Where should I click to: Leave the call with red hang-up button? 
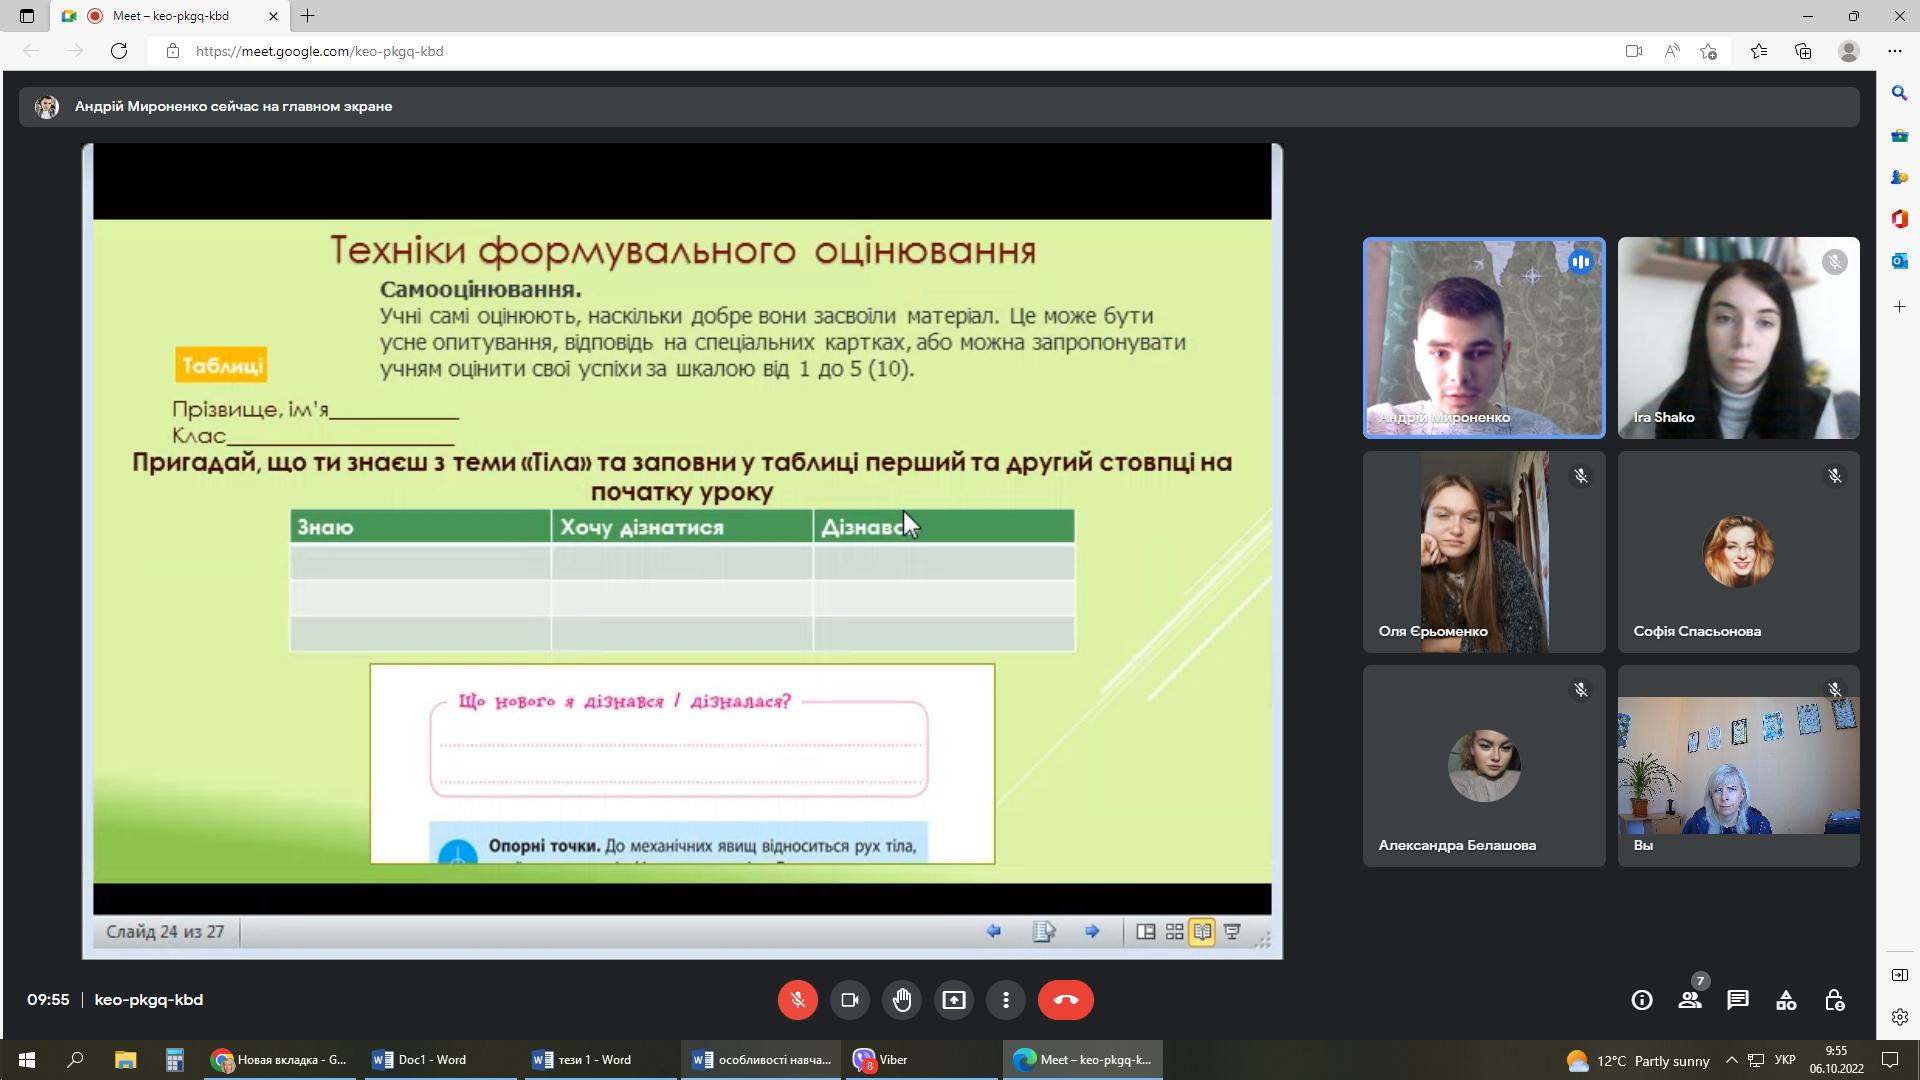pos(1065,1000)
